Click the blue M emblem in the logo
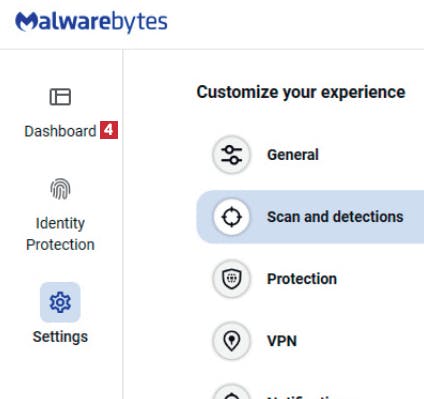Image resolution: width=424 pixels, height=399 pixels. (27, 22)
